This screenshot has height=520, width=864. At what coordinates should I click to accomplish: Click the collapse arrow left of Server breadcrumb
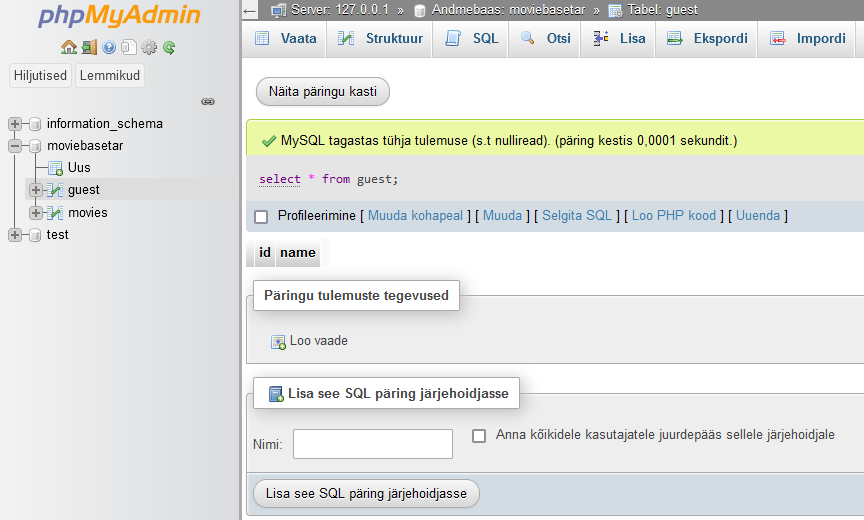coord(250,10)
